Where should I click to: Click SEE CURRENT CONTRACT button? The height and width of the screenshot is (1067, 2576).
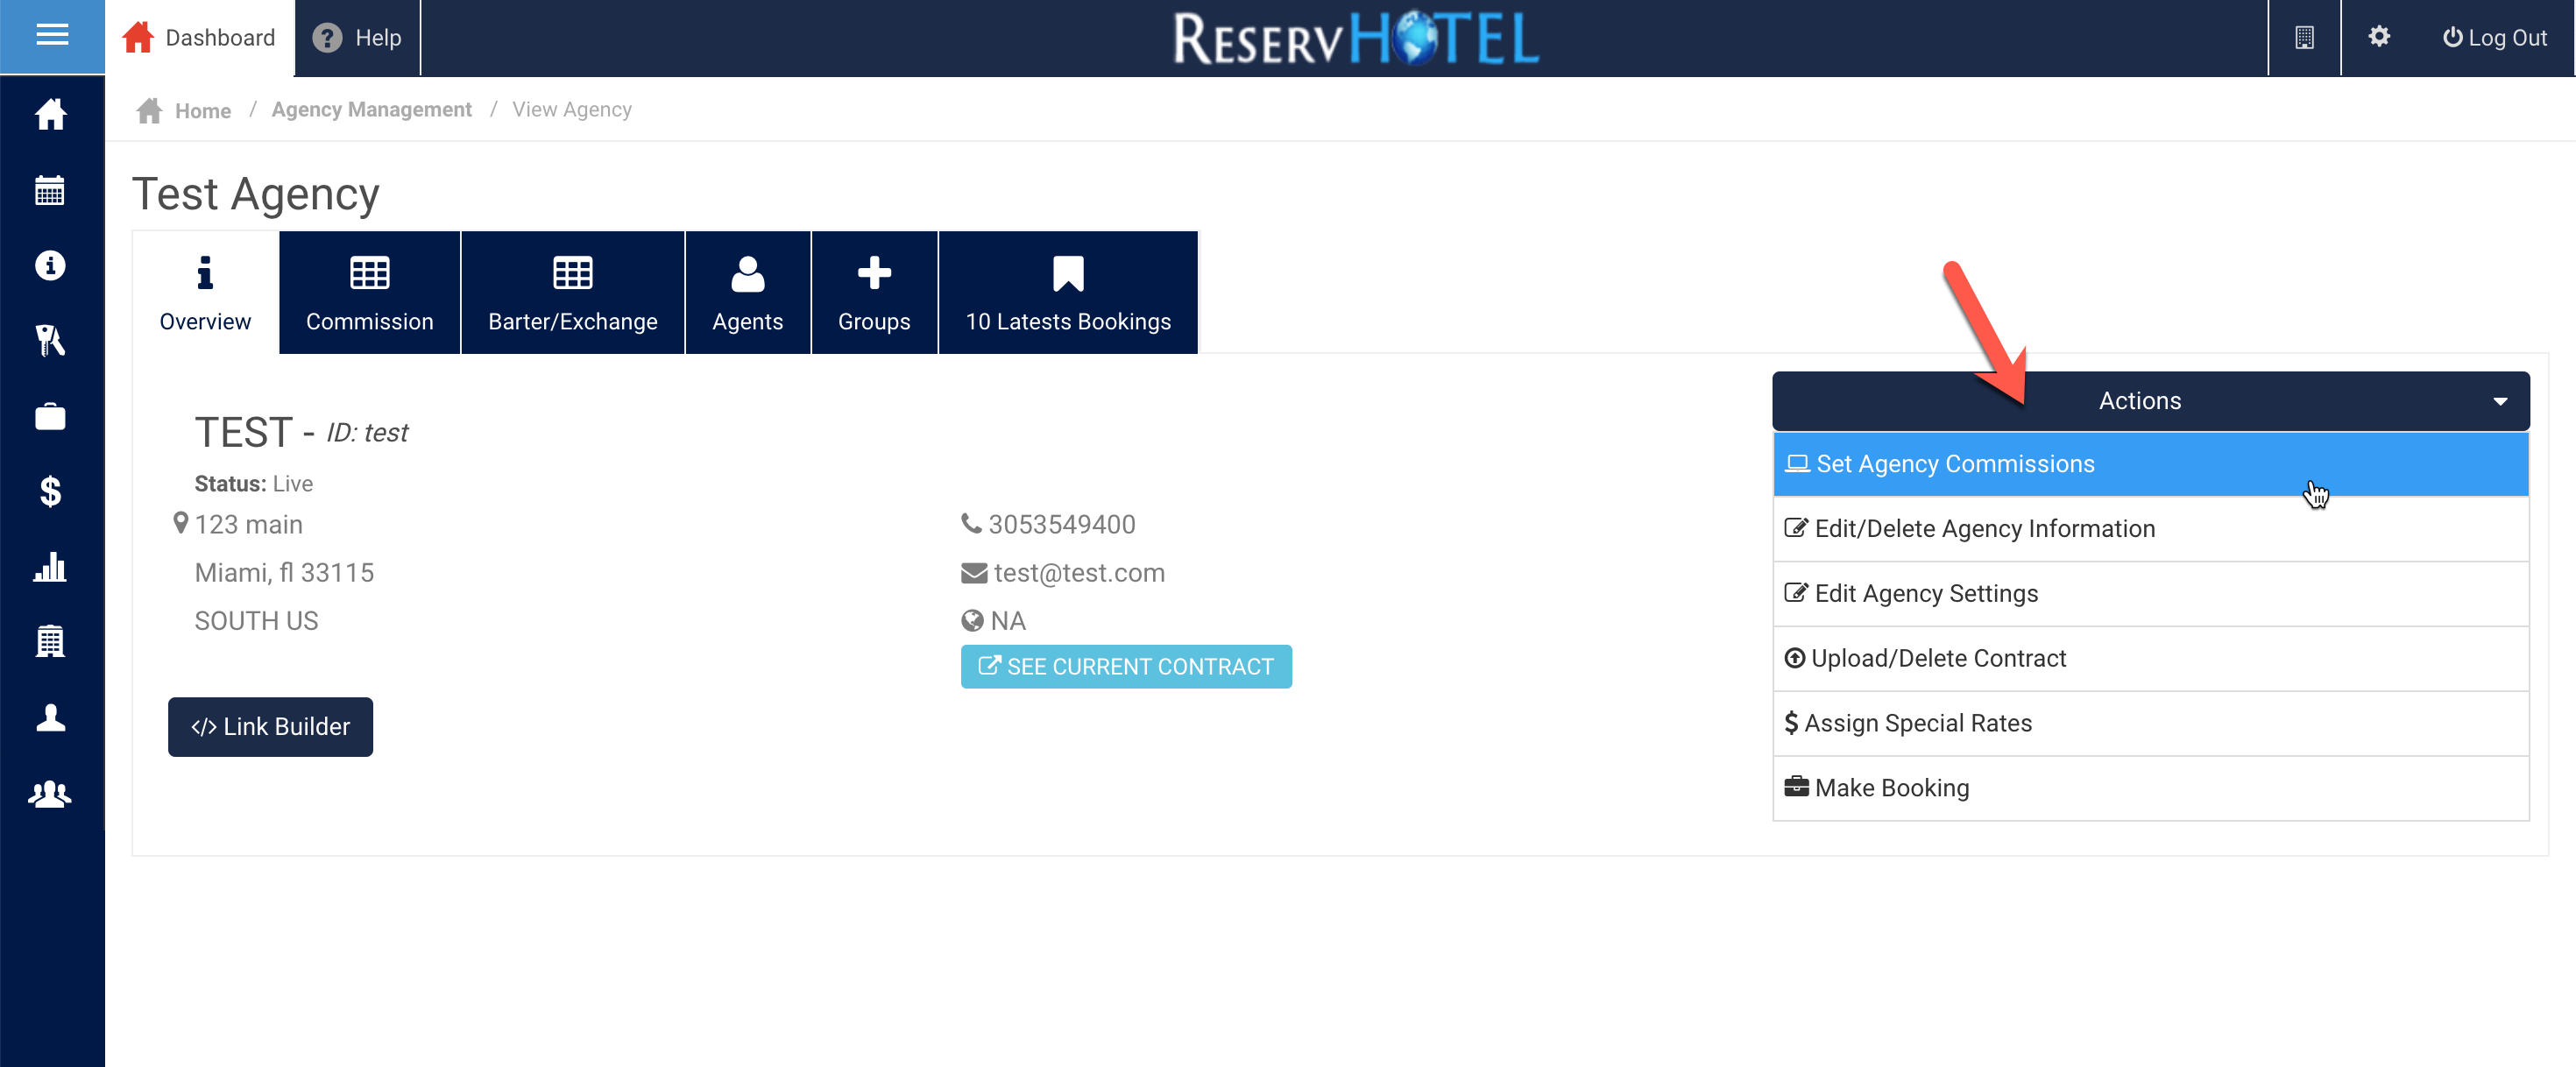[x=1126, y=667]
